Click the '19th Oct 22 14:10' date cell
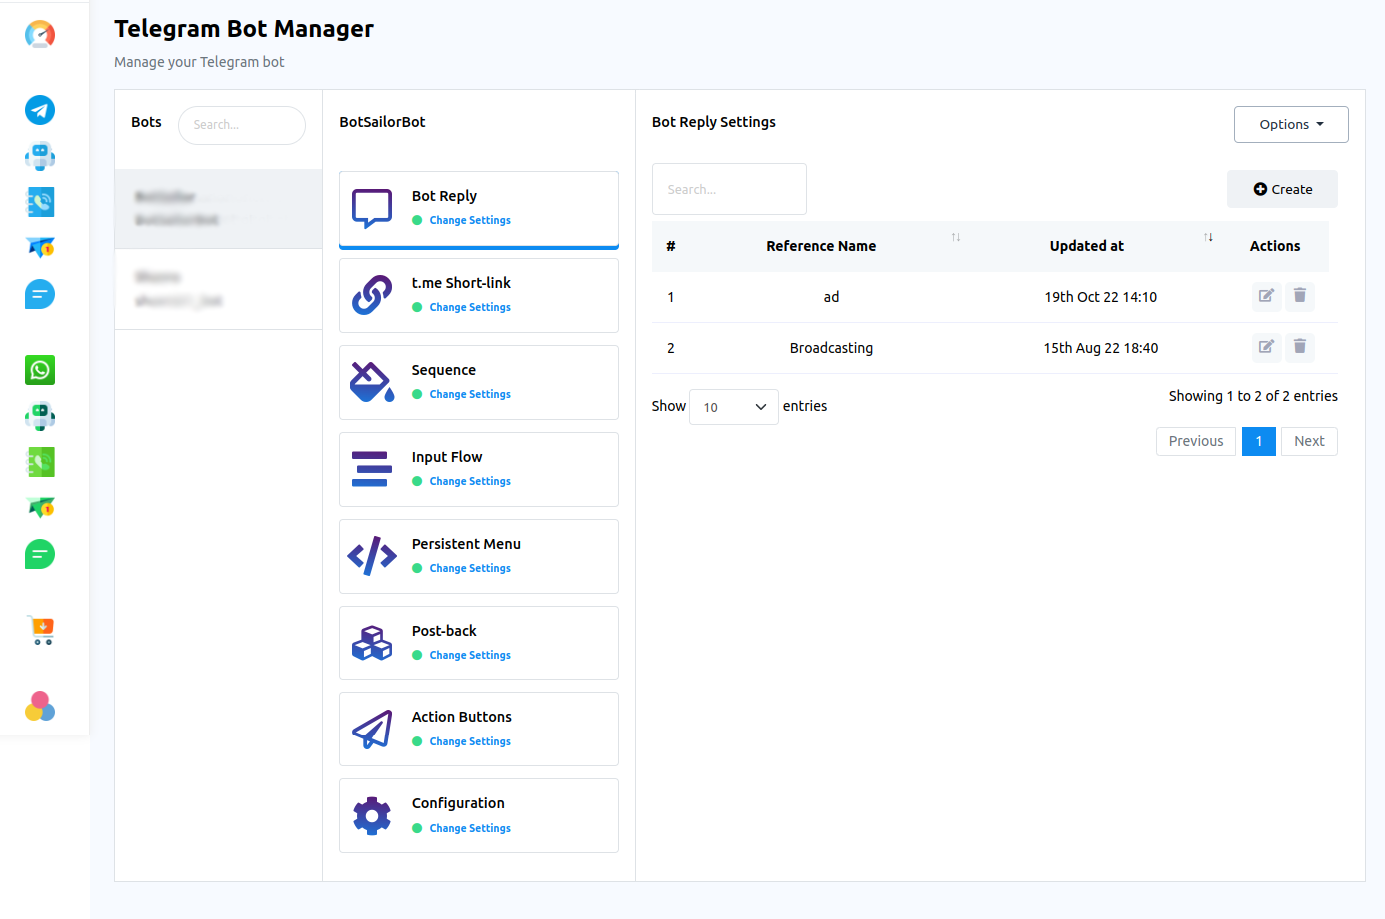Viewport: 1385px width, 919px height. [x=1101, y=297]
